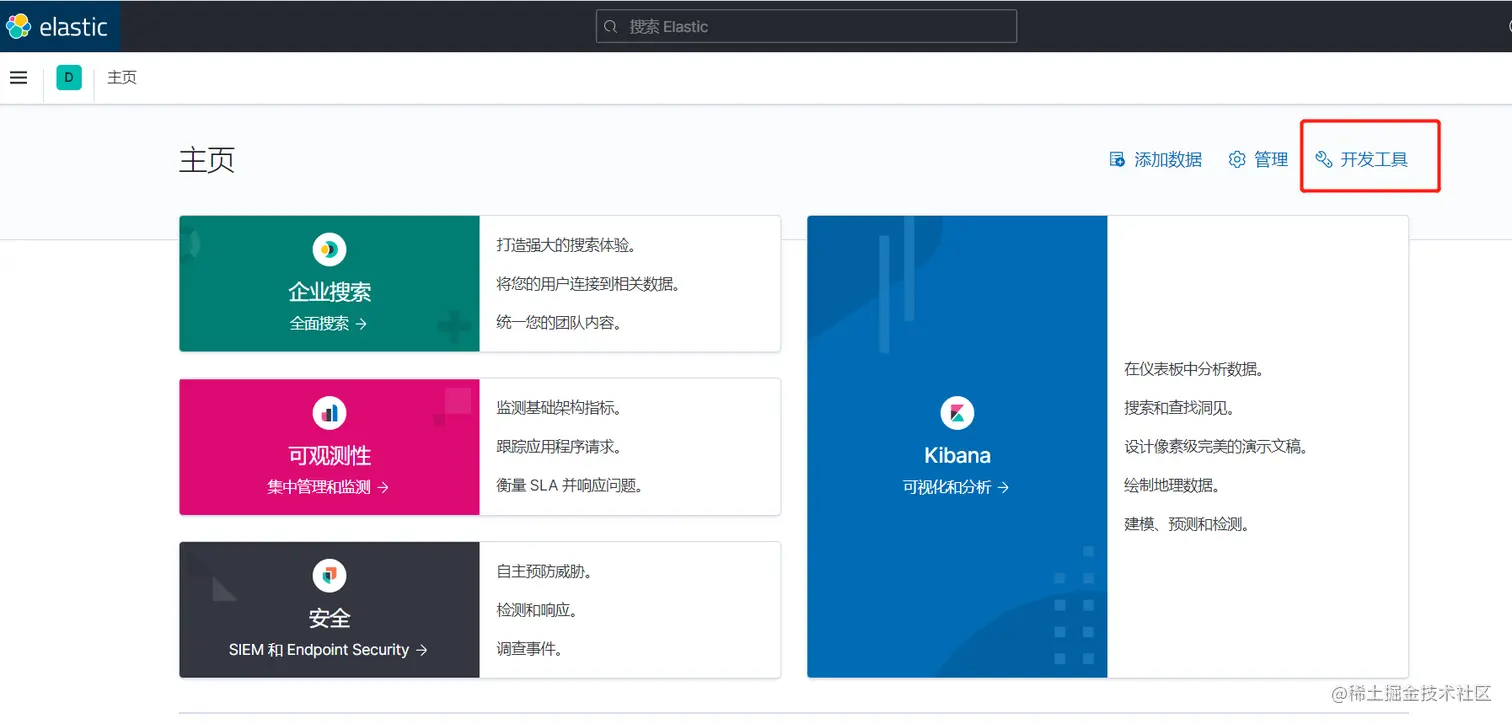This screenshot has height=724, width=1512.
Task: Click text 打造强大的搜索体验。
Action: tap(567, 245)
